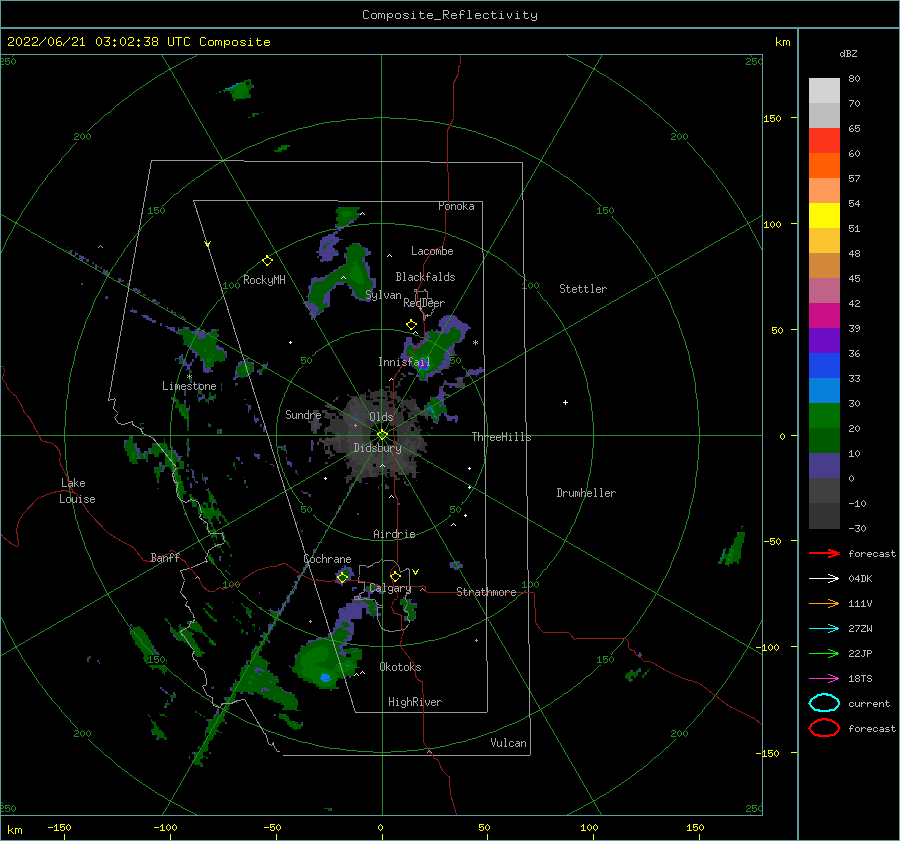Select the RedDeer city label
900x841 pixels.
(x=424, y=303)
